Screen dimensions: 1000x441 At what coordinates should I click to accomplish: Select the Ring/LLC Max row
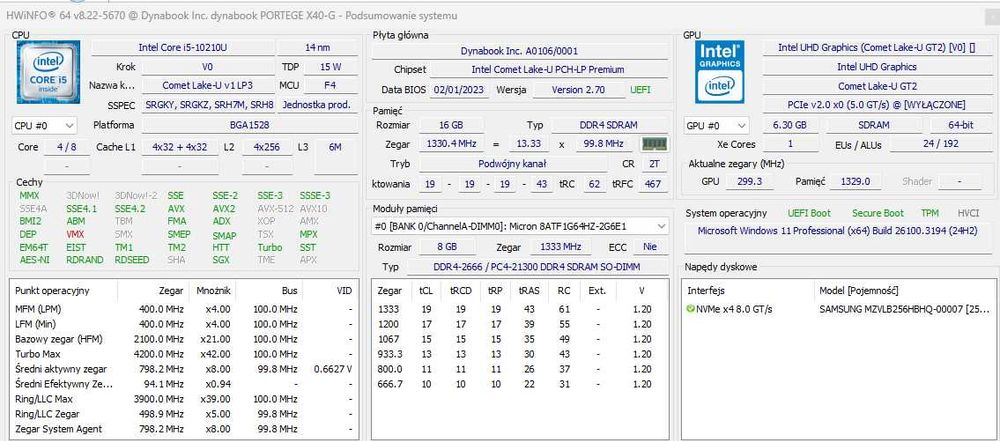click(x=184, y=399)
